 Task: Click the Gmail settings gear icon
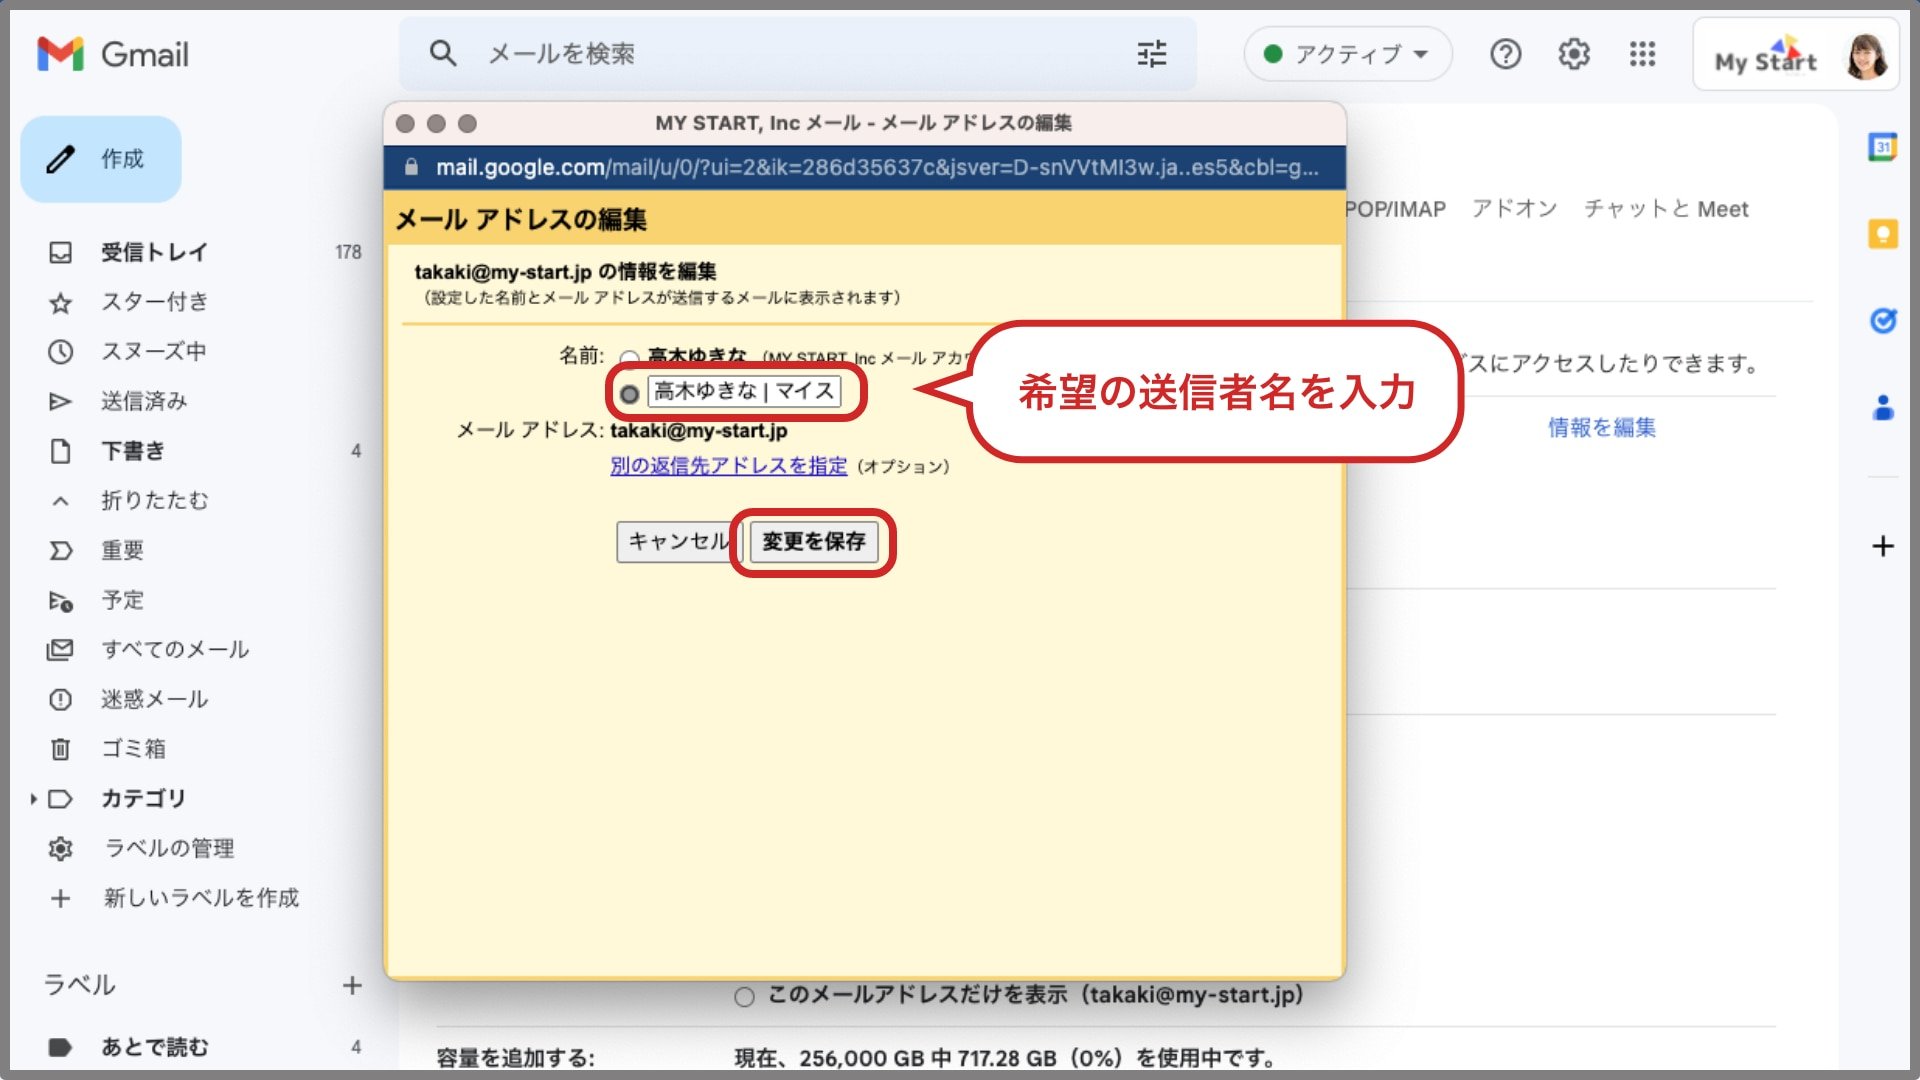click(1573, 55)
